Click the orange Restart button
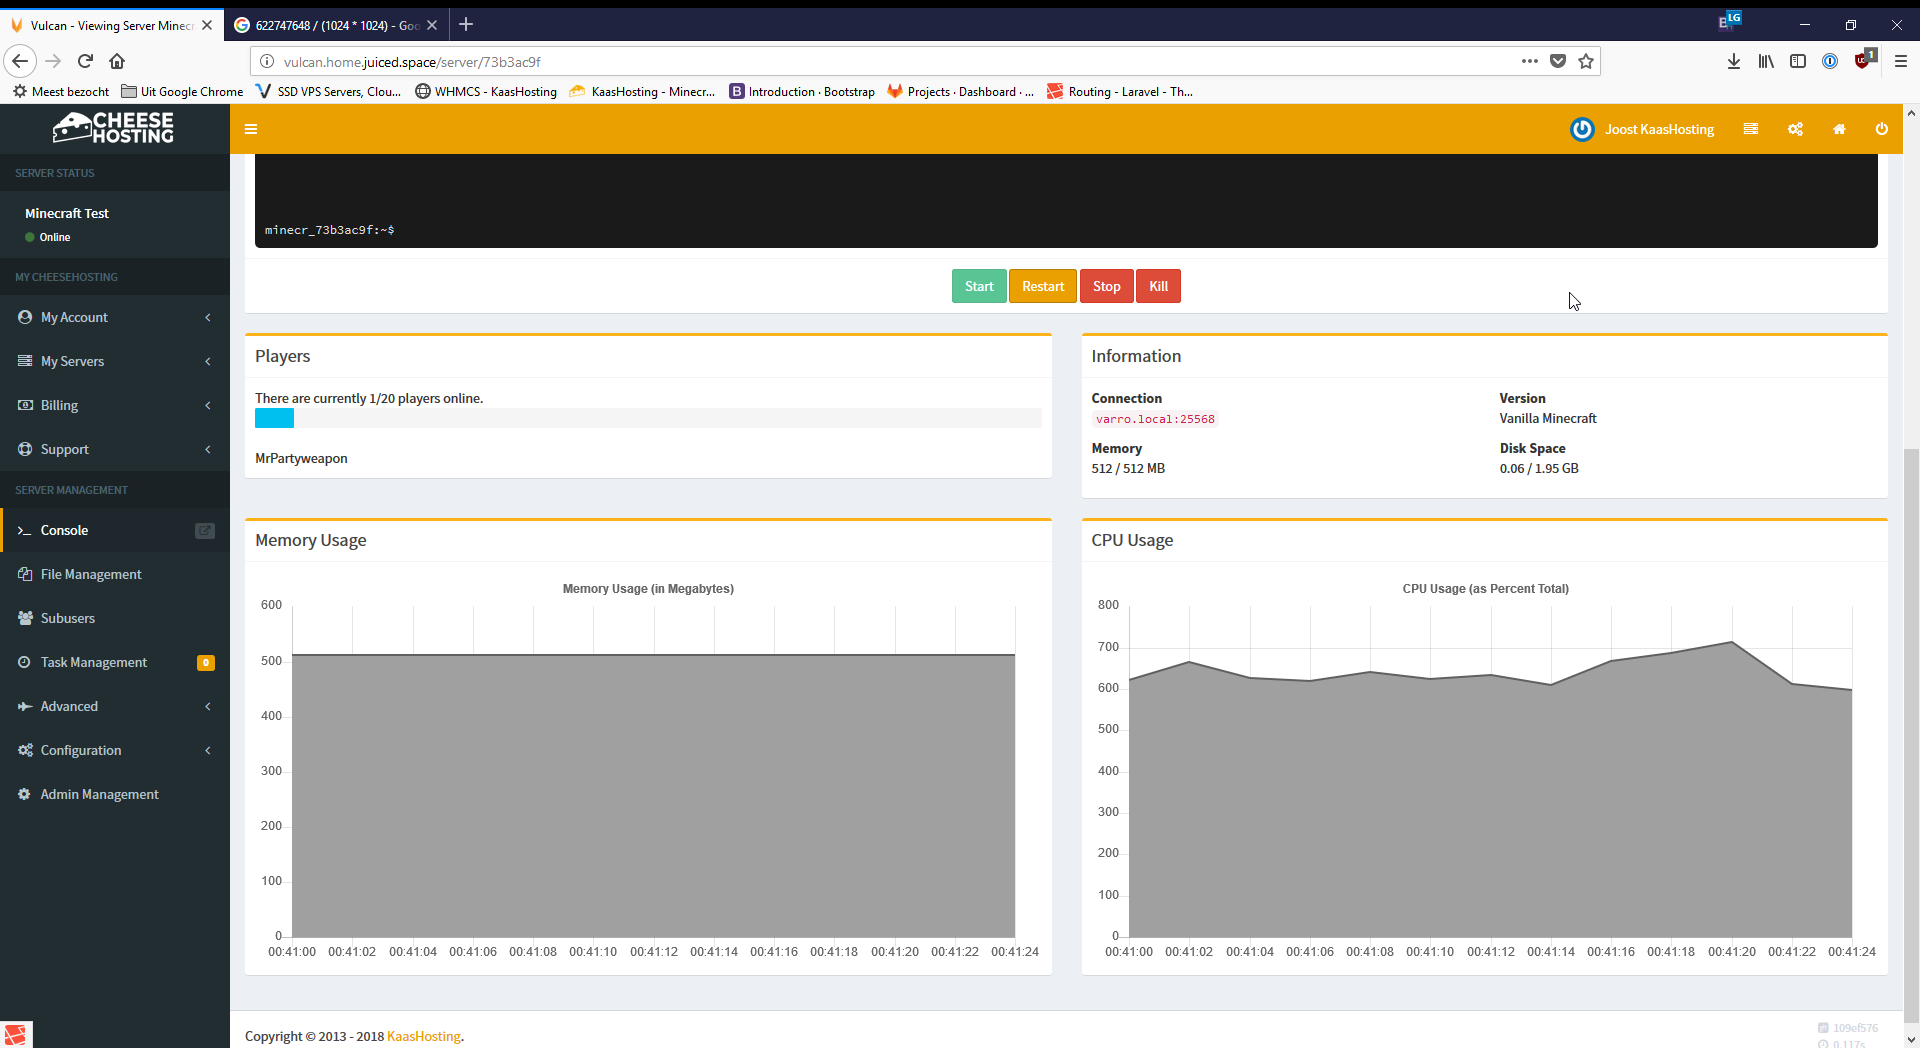Image resolution: width=1920 pixels, height=1048 pixels. pos(1042,286)
